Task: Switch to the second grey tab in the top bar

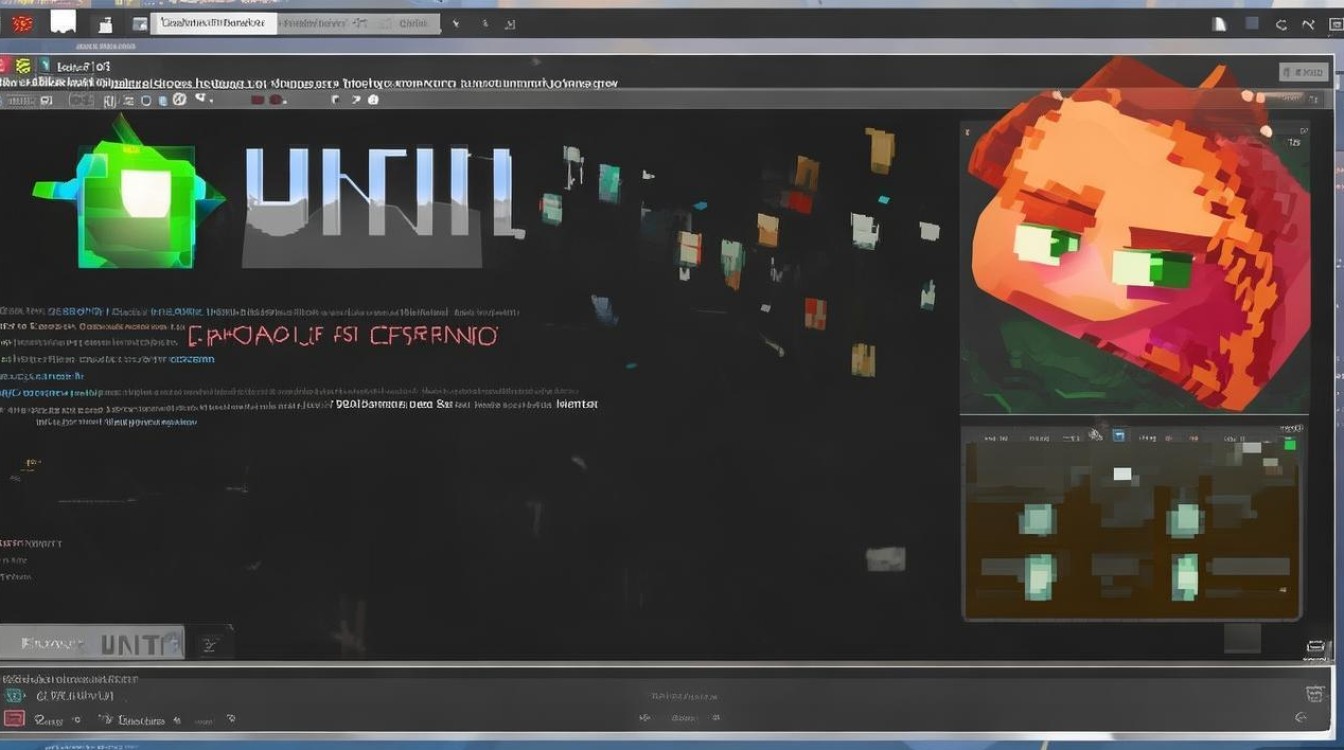Action: (411, 23)
